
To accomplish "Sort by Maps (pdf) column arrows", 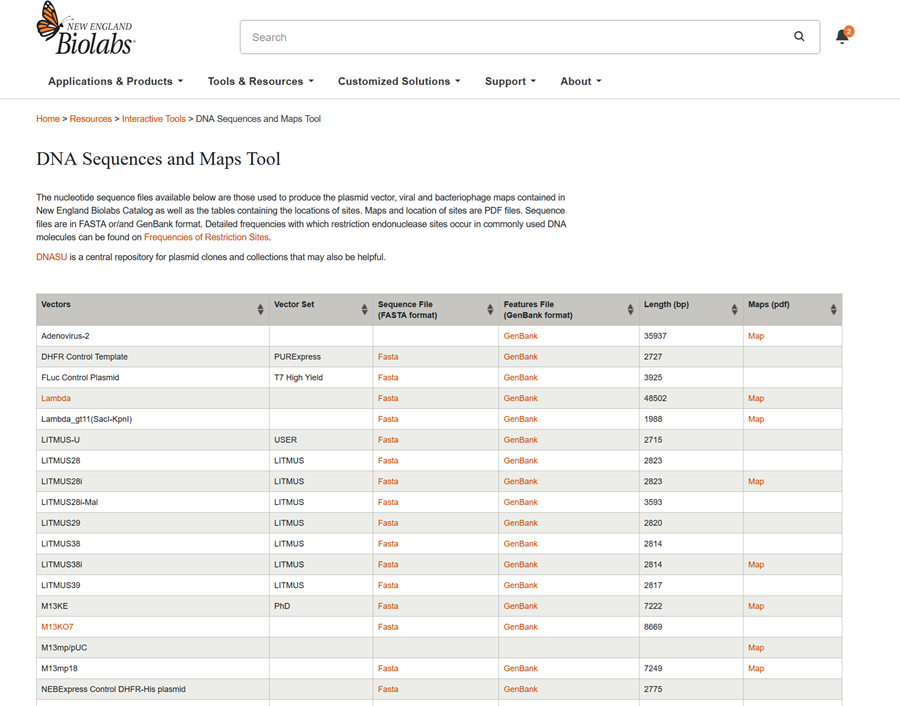I will point(833,310).
